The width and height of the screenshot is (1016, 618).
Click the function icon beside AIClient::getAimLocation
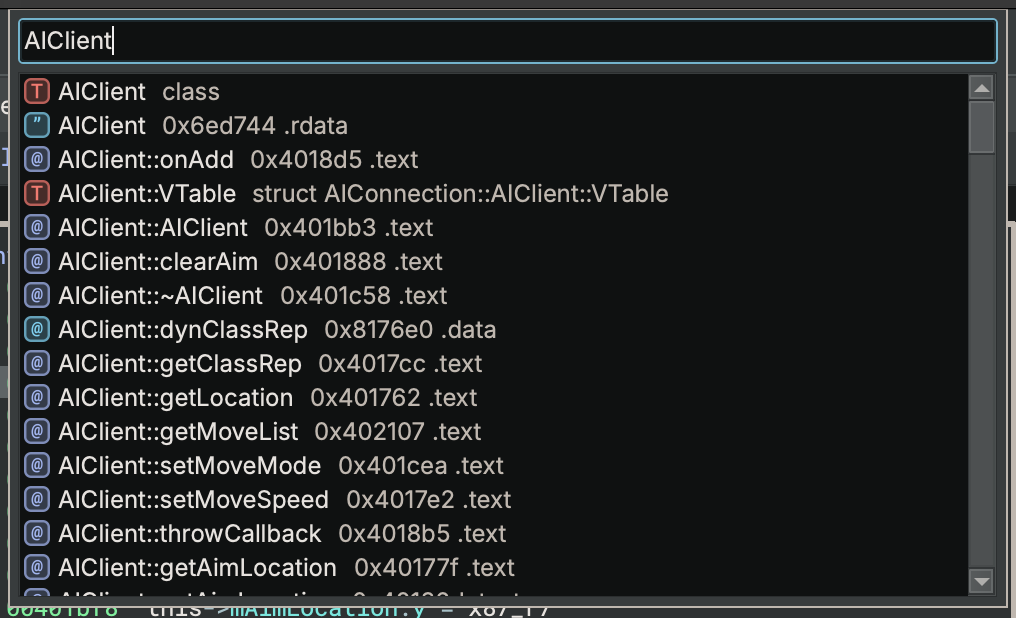point(37,568)
